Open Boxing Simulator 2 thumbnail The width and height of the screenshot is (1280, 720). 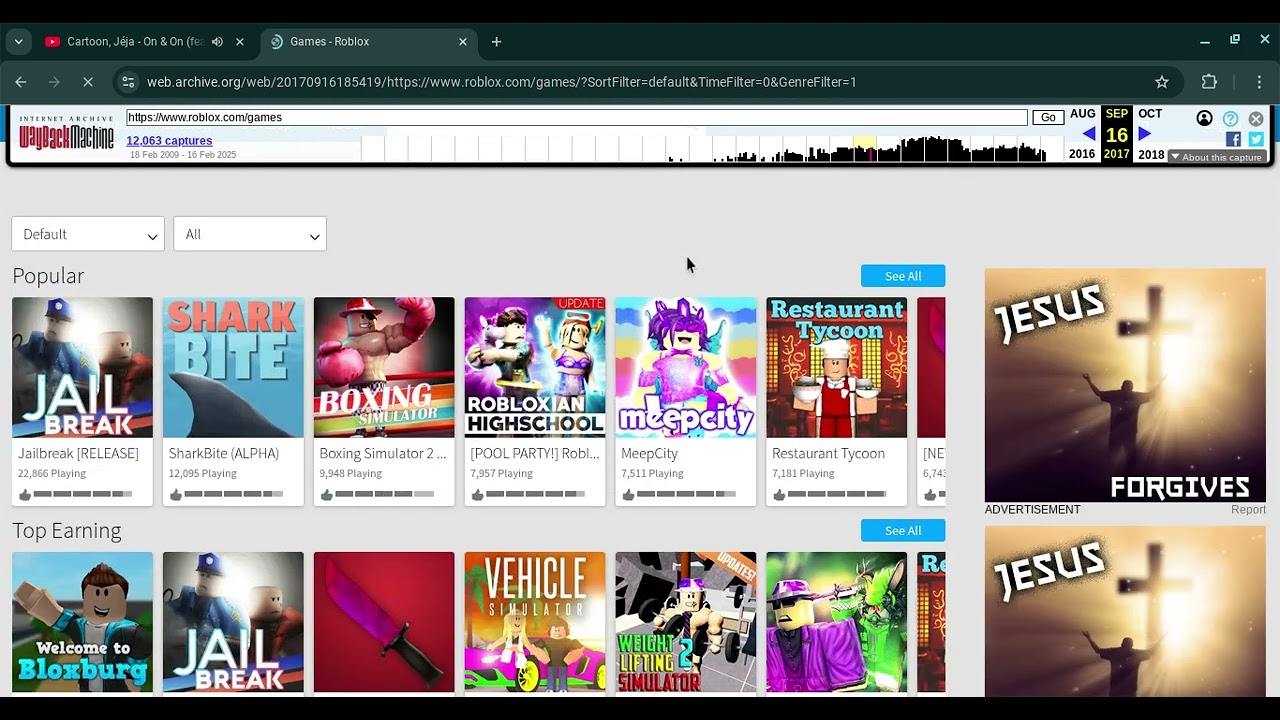384,367
